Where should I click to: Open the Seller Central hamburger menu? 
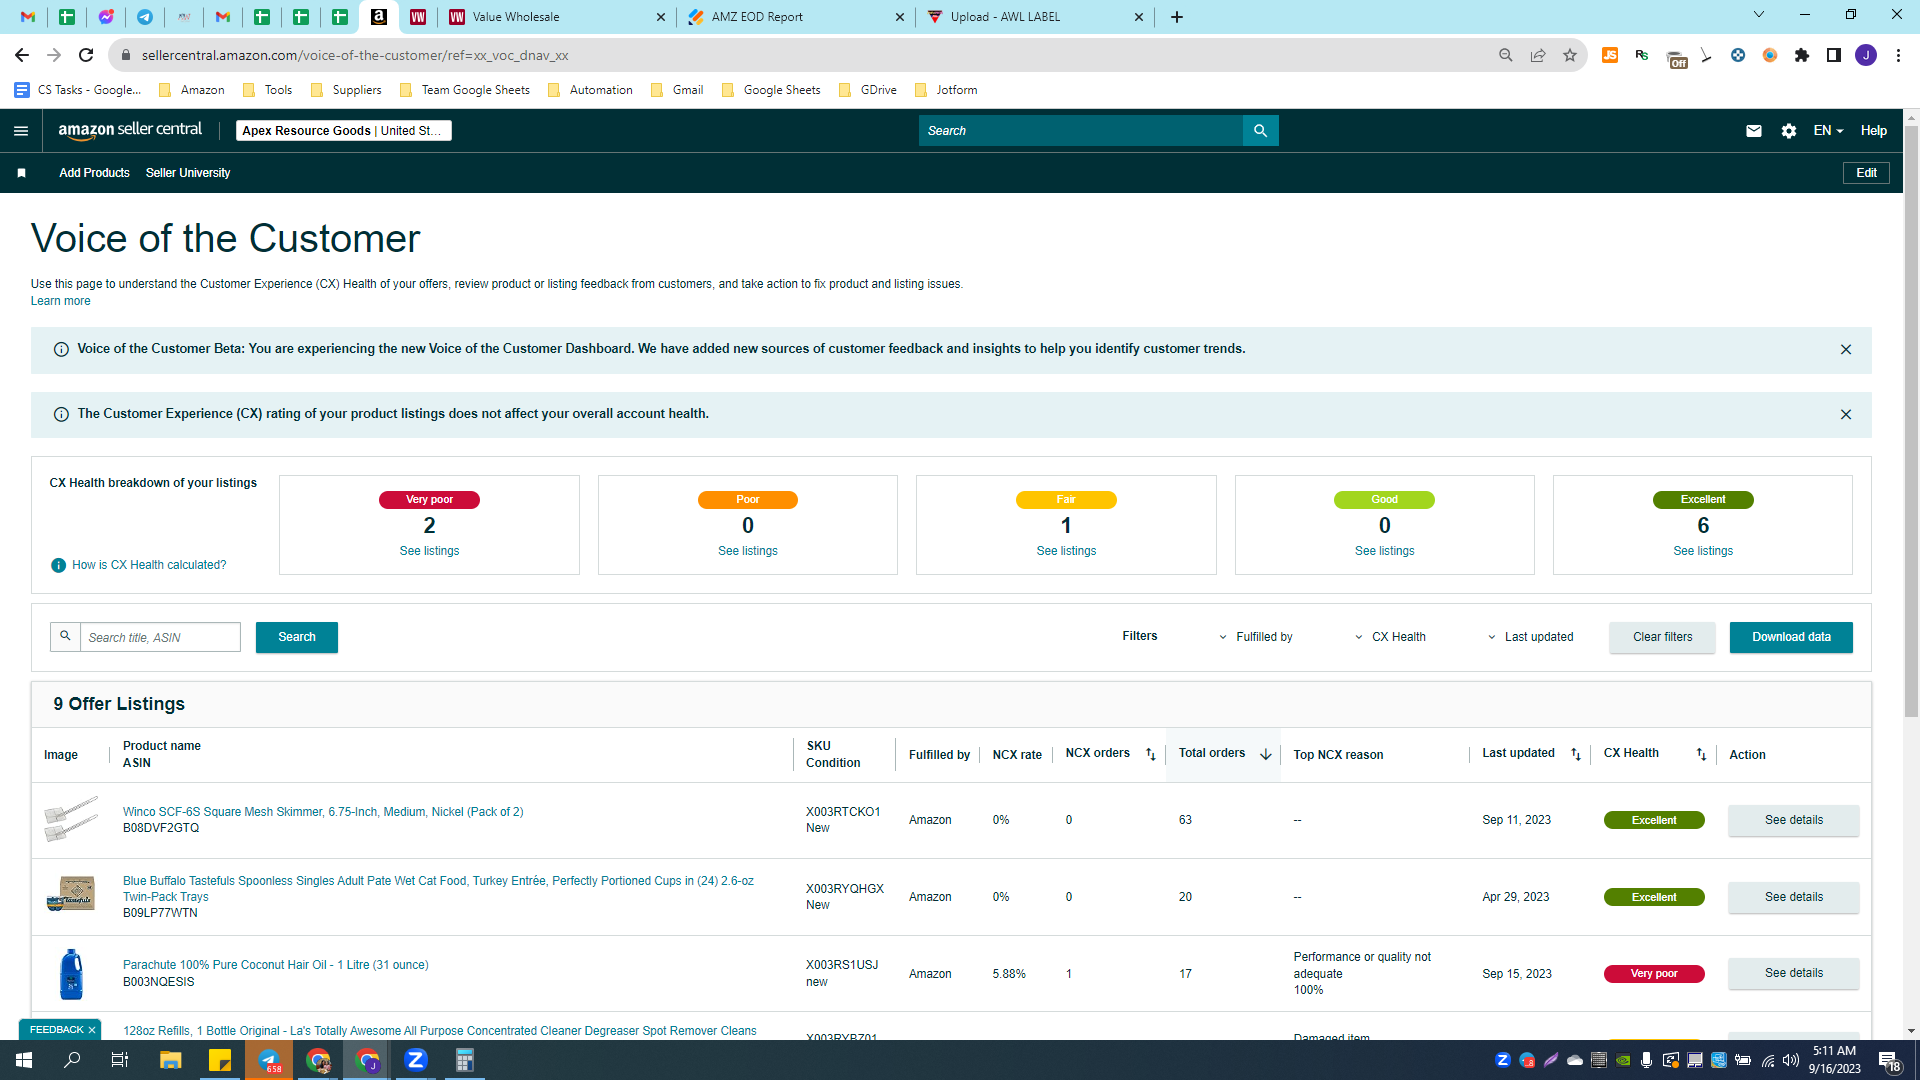(21, 131)
